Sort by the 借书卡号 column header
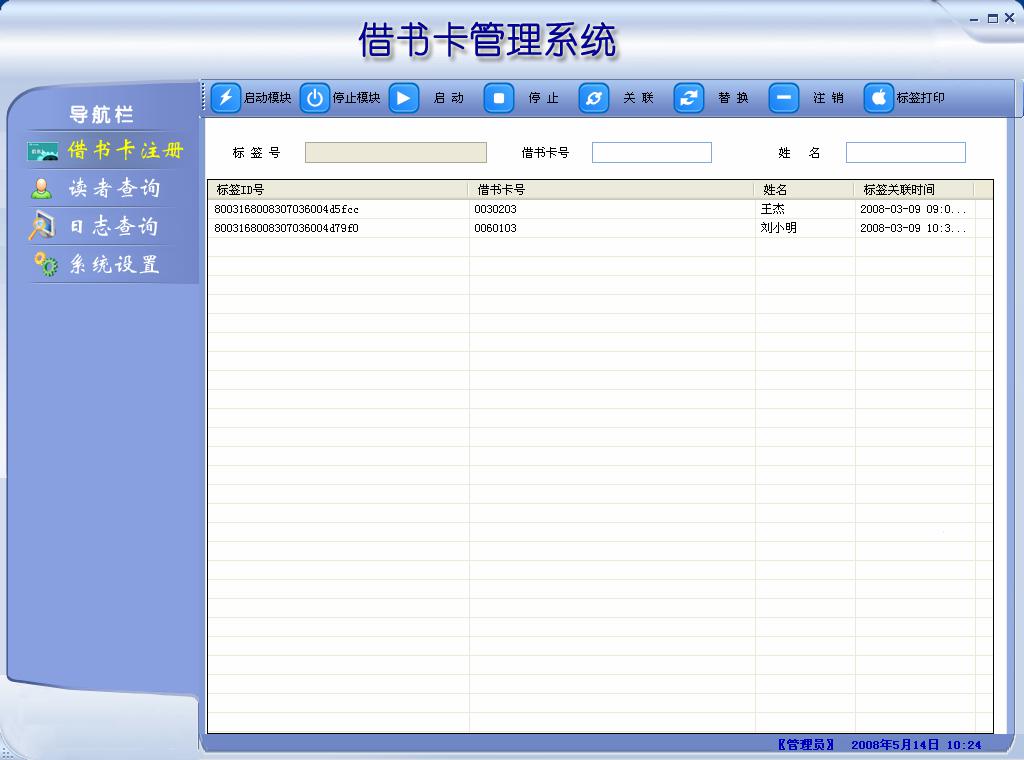 pos(611,190)
